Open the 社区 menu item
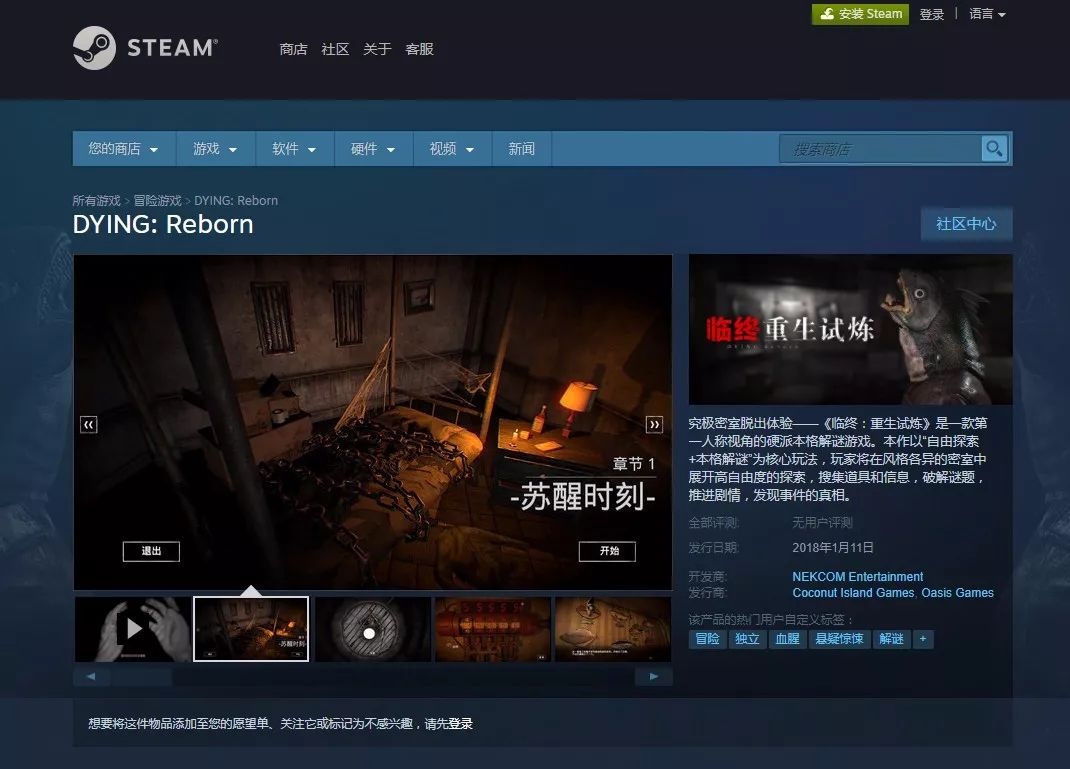This screenshot has height=769, width=1070. point(334,49)
